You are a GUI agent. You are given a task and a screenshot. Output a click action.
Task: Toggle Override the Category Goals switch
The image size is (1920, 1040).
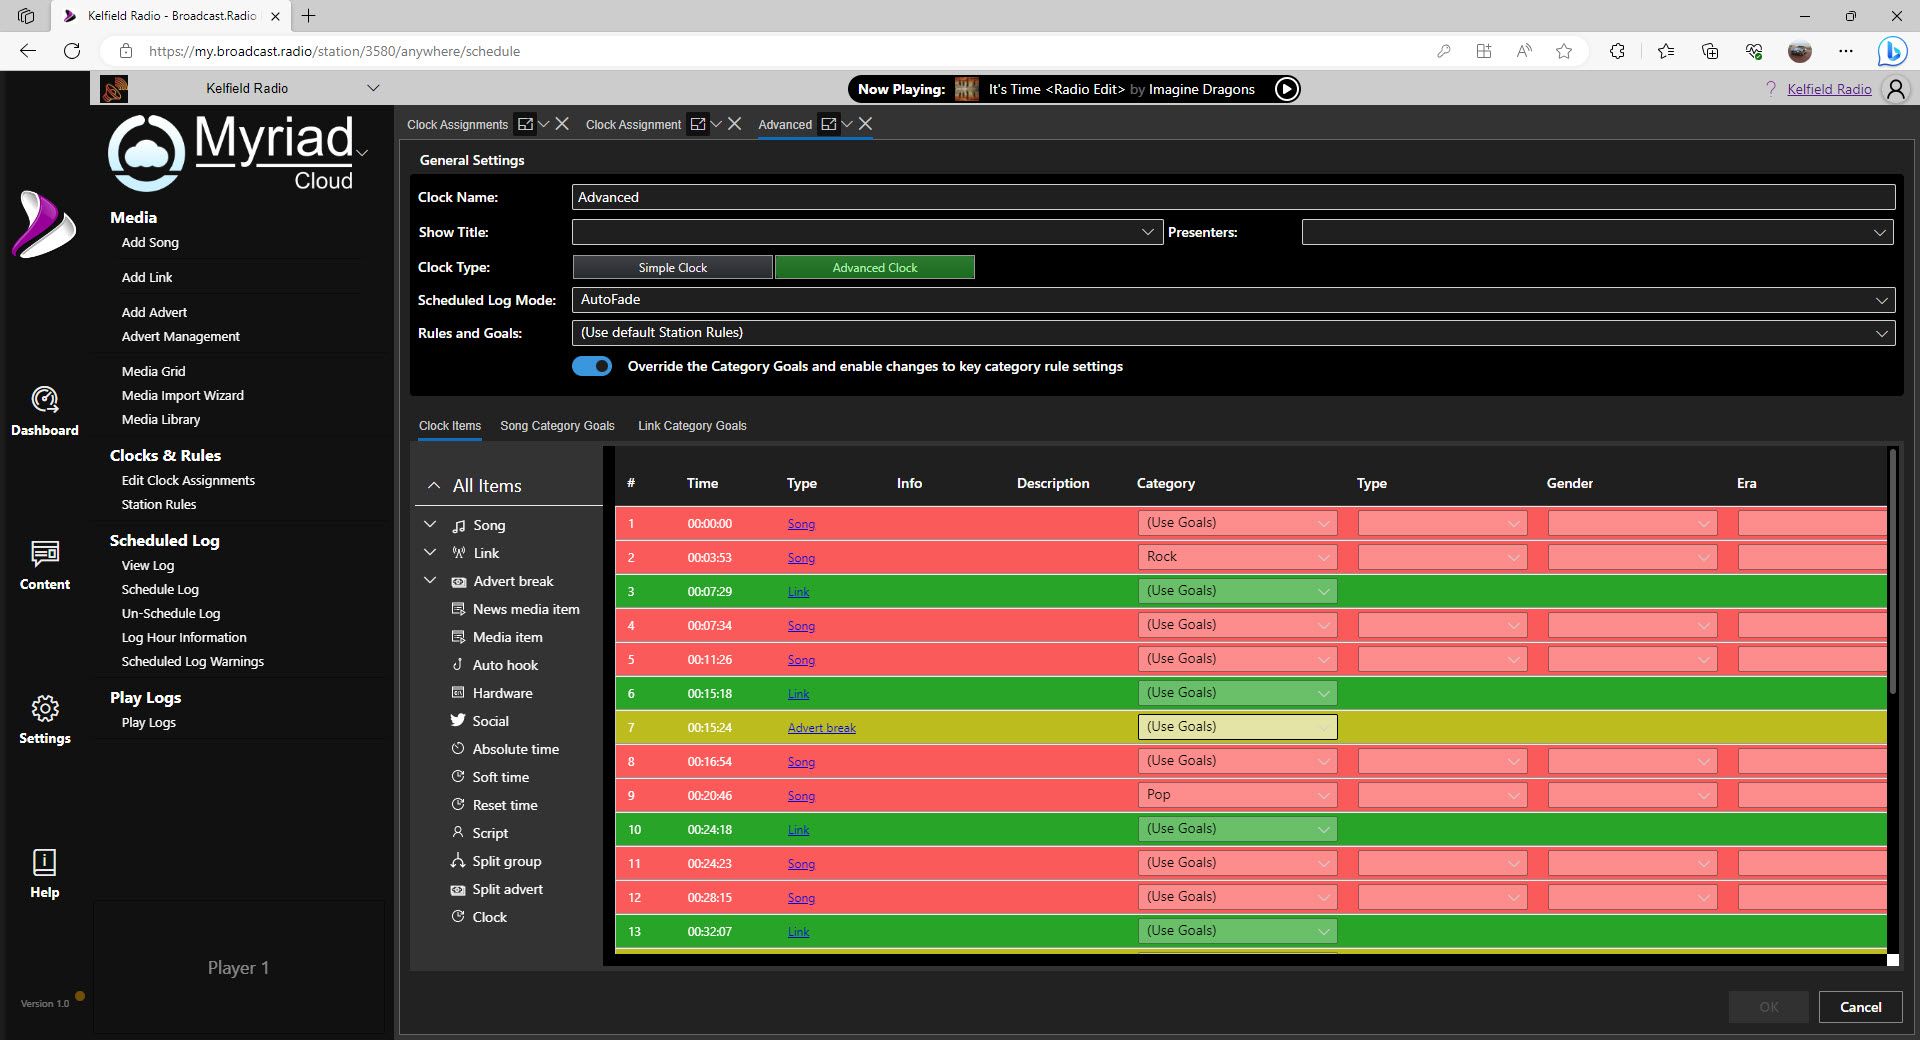[592, 366]
